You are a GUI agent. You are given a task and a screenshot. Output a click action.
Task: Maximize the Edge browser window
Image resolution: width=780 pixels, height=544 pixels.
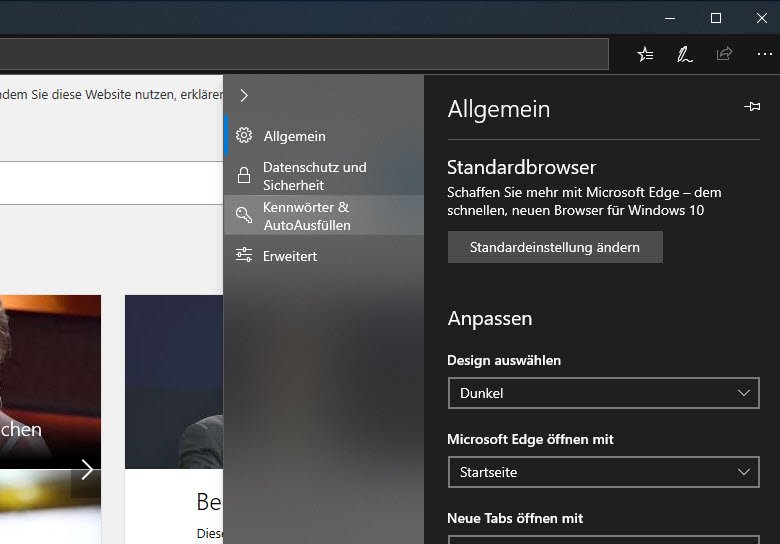coord(716,18)
